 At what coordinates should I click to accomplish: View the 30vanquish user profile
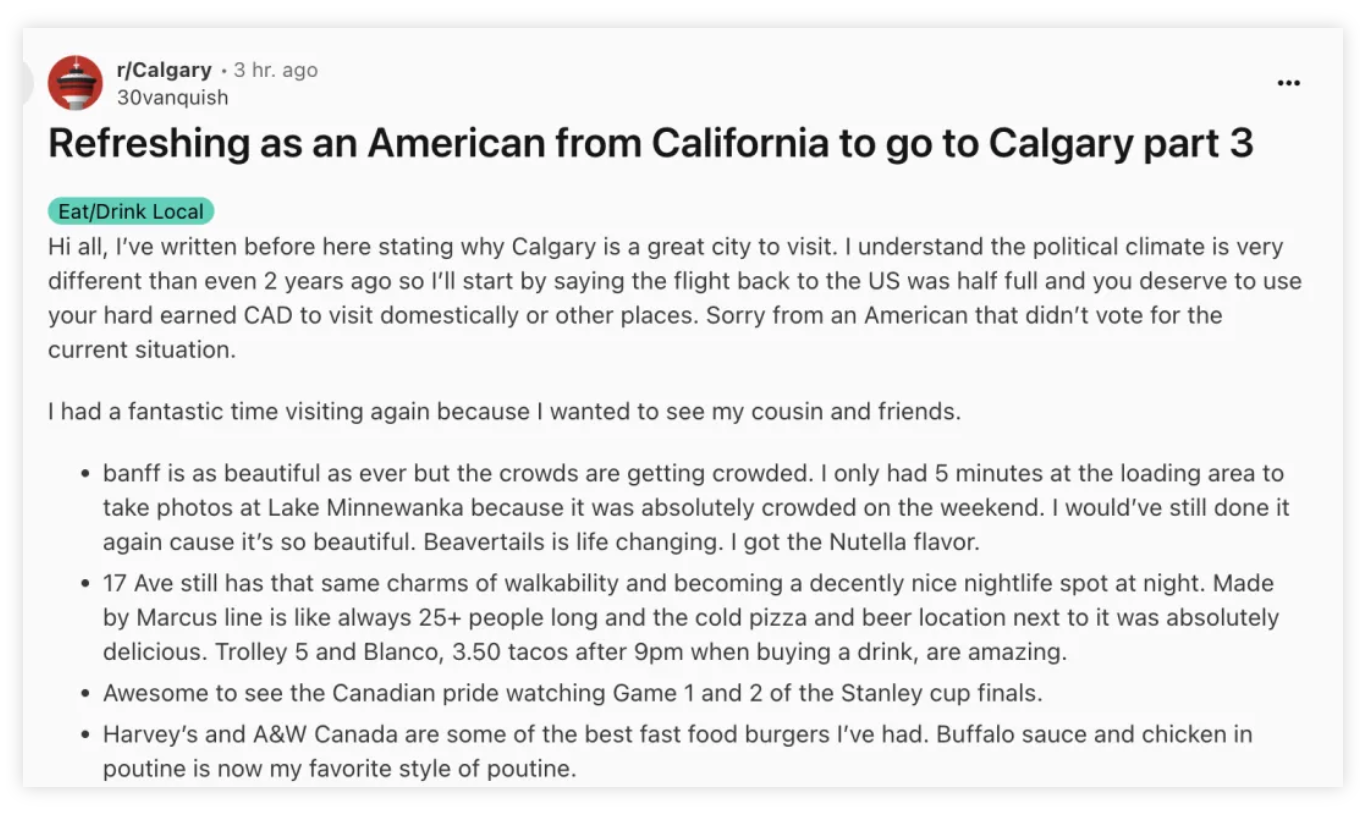(x=172, y=97)
